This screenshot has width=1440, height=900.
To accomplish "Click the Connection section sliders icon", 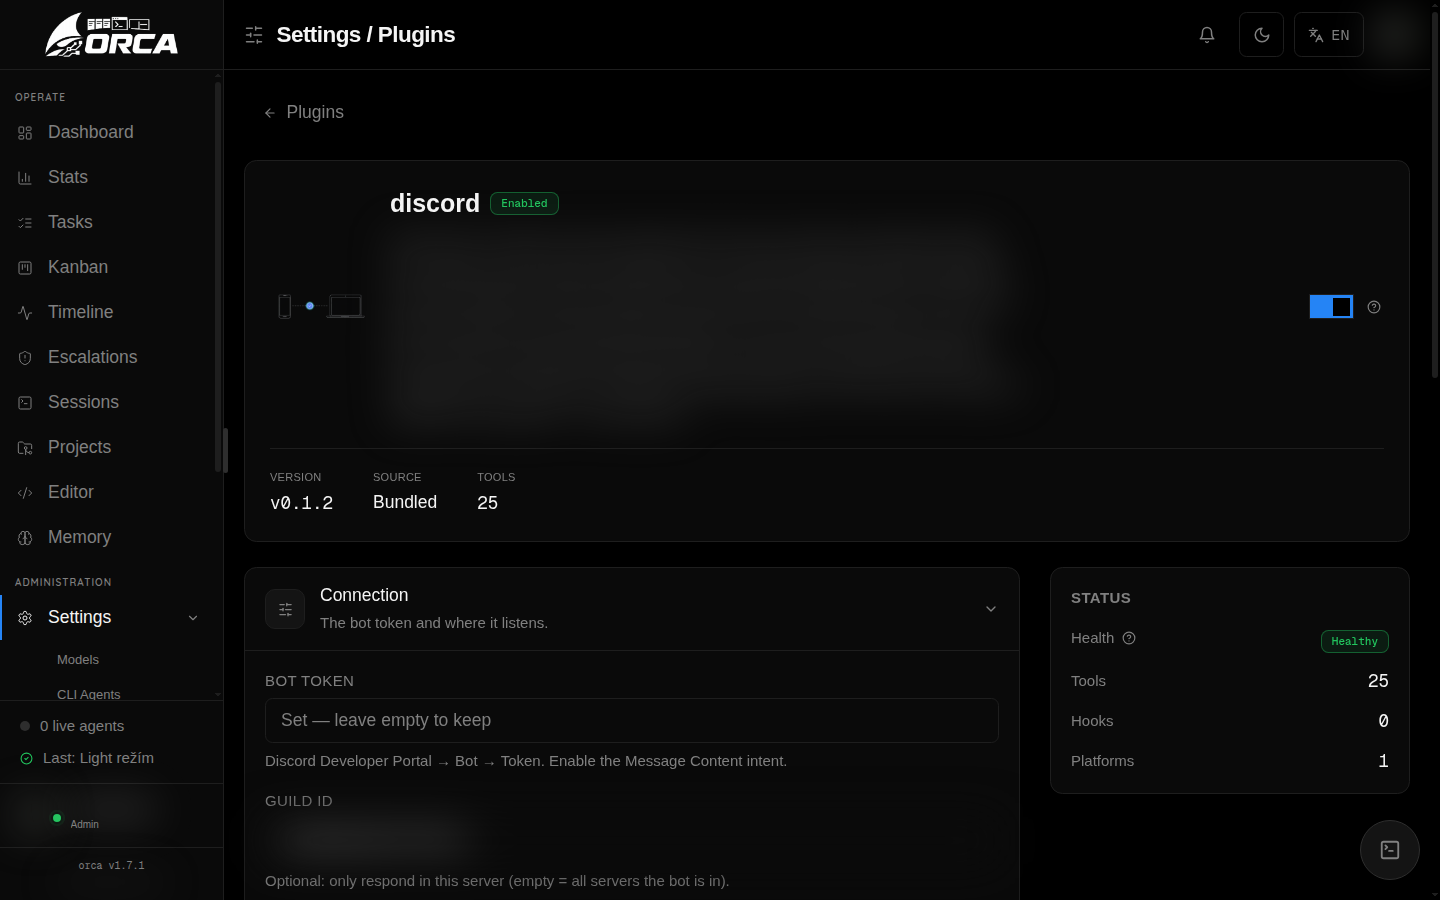I will (x=285, y=609).
